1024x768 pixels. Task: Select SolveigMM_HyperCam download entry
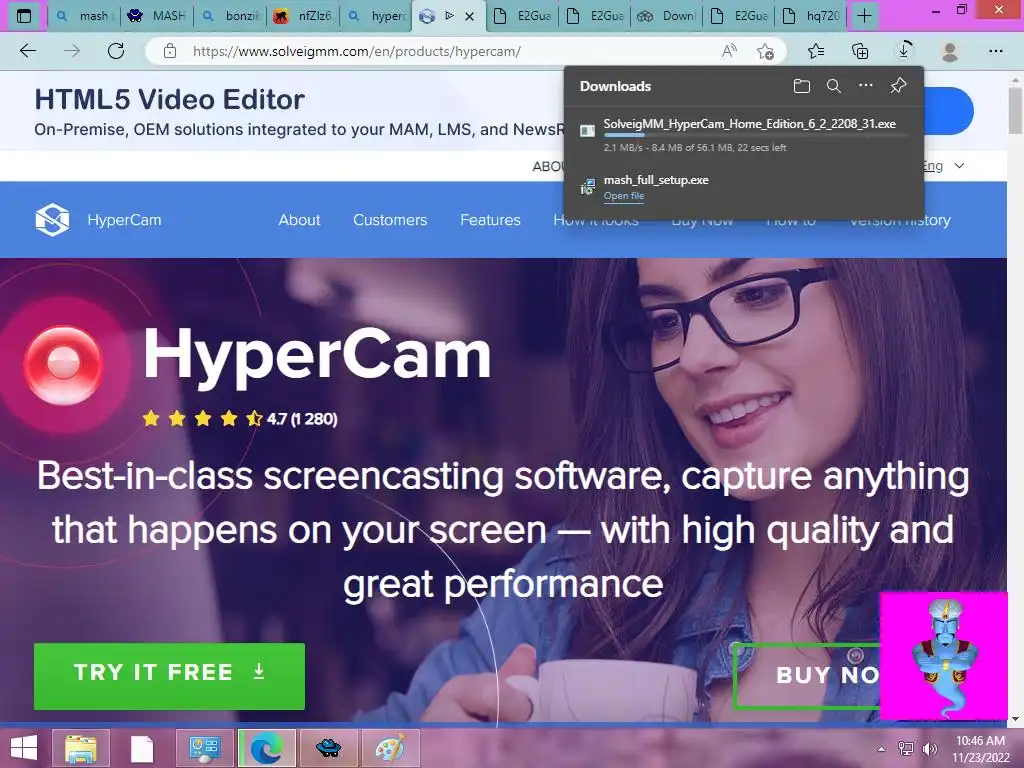point(743,135)
